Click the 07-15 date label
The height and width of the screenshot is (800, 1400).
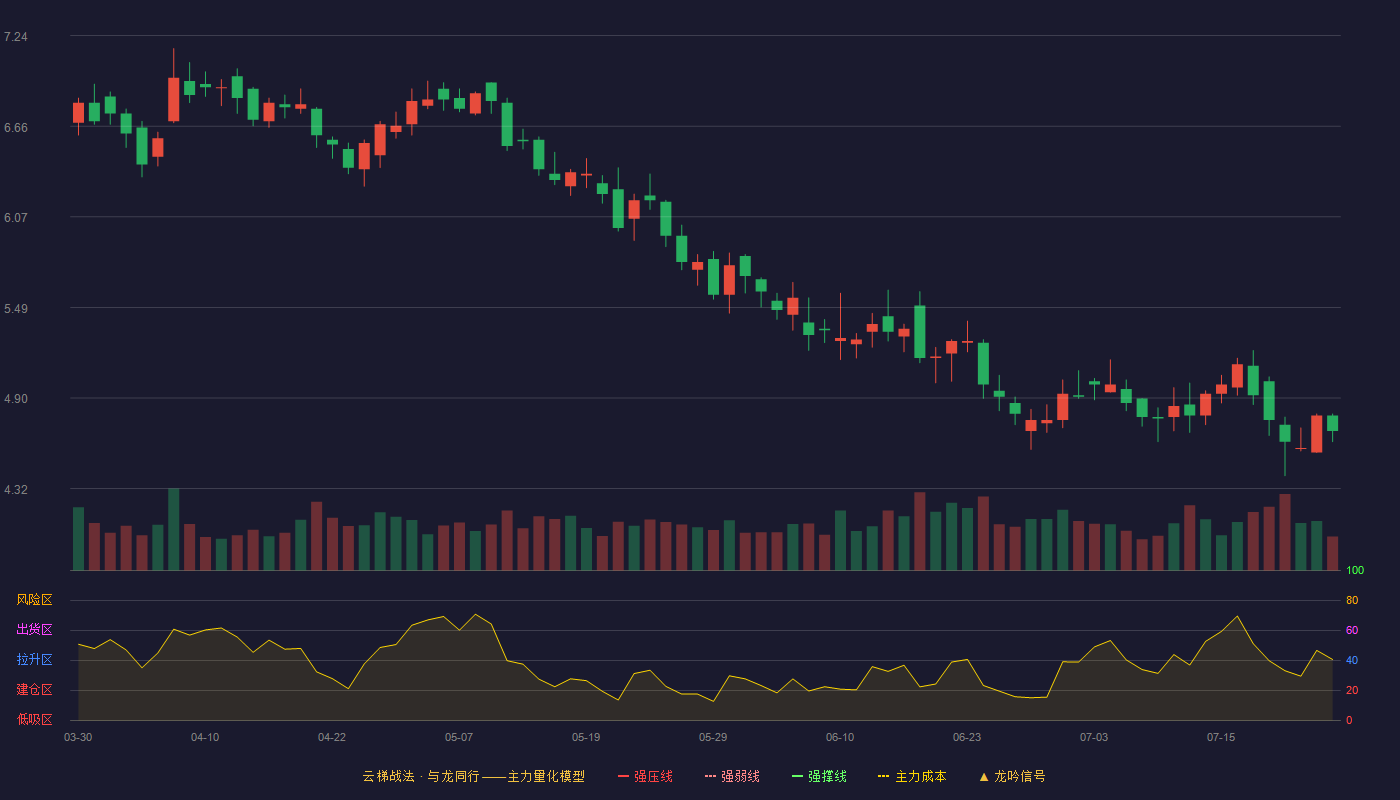[1221, 737]
